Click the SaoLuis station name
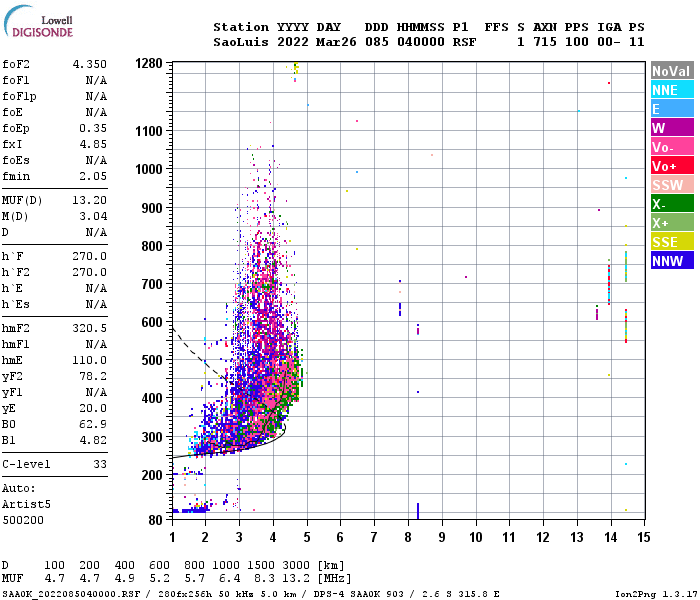Screen dimensions: 700x600 [241, 42]
